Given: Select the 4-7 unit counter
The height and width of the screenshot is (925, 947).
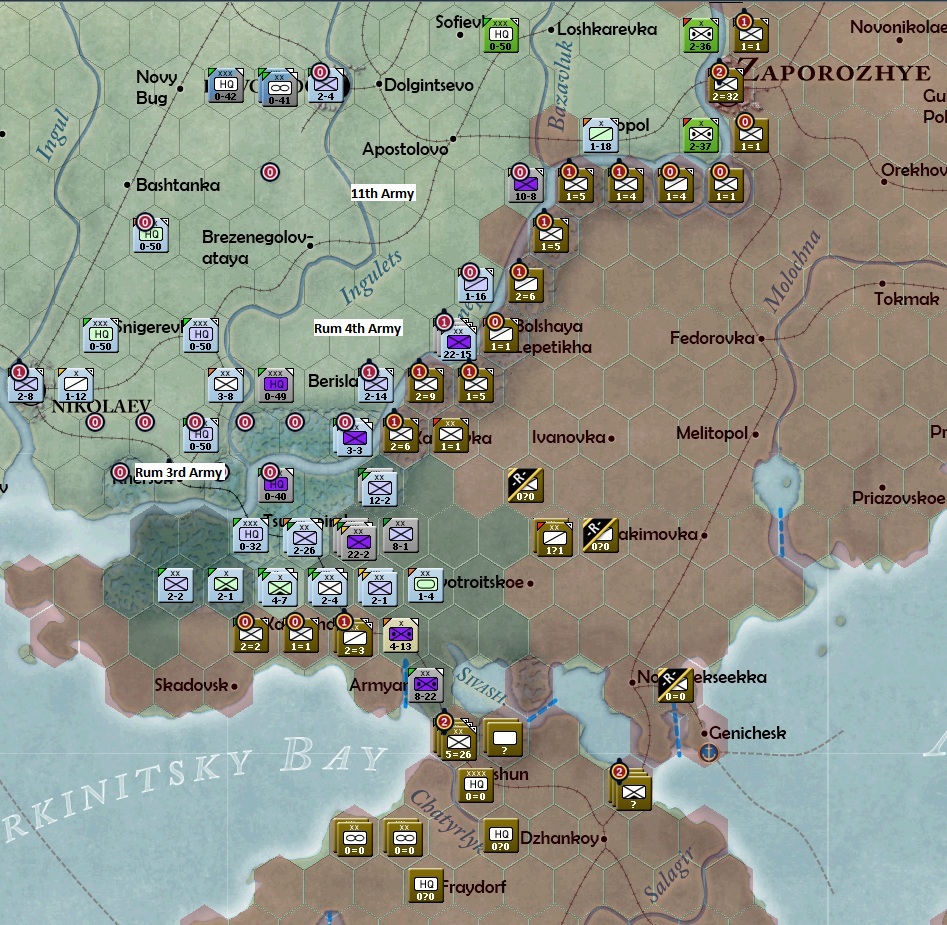Looking at the screenshot, I should point(278,588).
